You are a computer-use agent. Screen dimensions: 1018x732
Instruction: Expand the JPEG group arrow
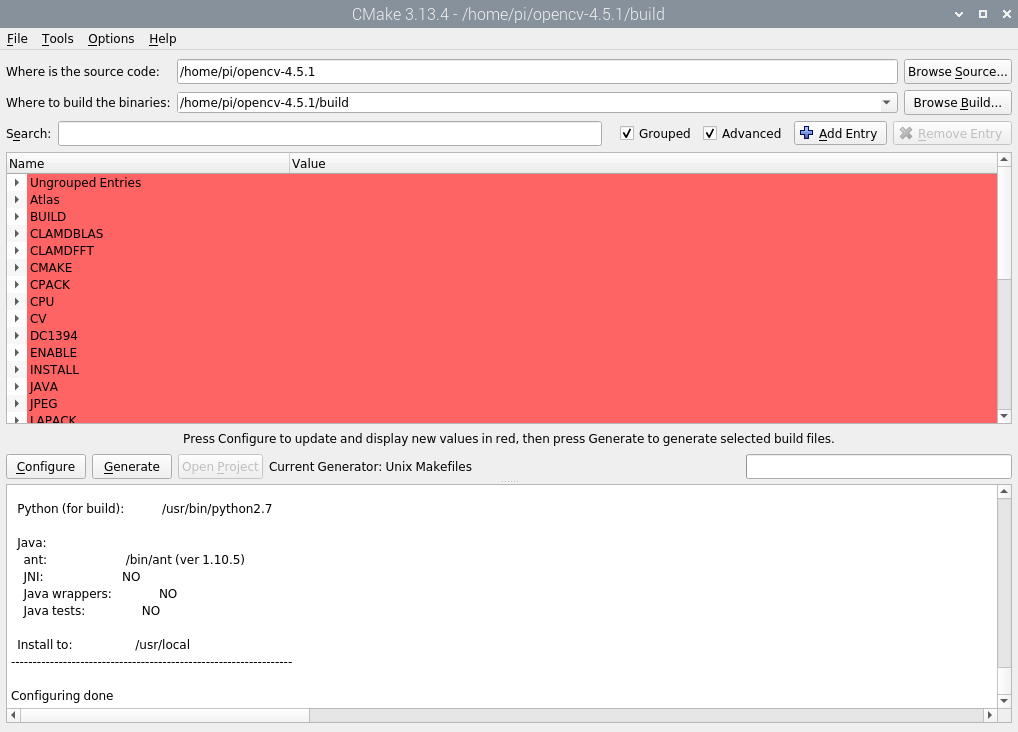(x=17, y=403)
